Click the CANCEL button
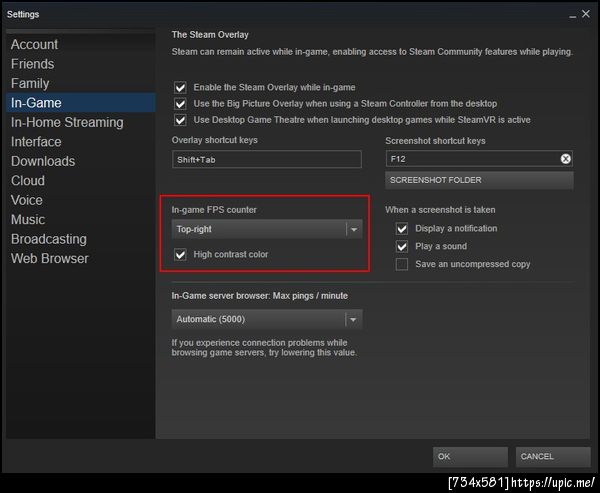600x493 pixels. coord(553,457)
